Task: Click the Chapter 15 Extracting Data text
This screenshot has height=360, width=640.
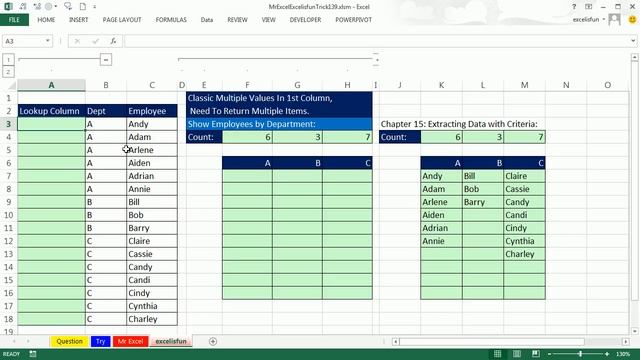Action: (x=459, y=124)
